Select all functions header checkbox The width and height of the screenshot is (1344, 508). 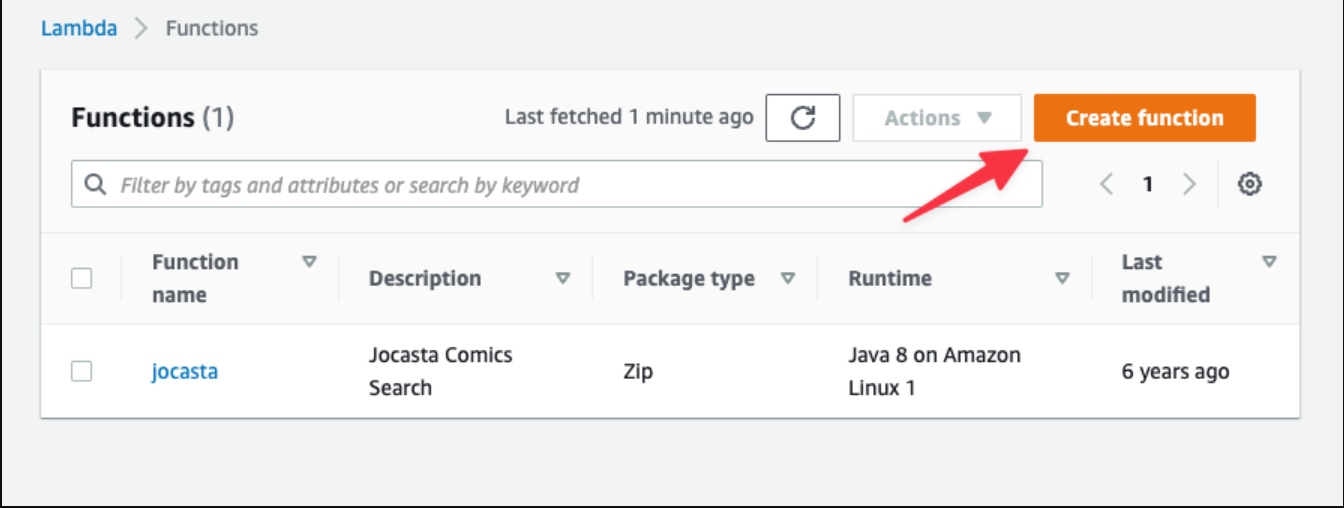[x=82, y=279]
